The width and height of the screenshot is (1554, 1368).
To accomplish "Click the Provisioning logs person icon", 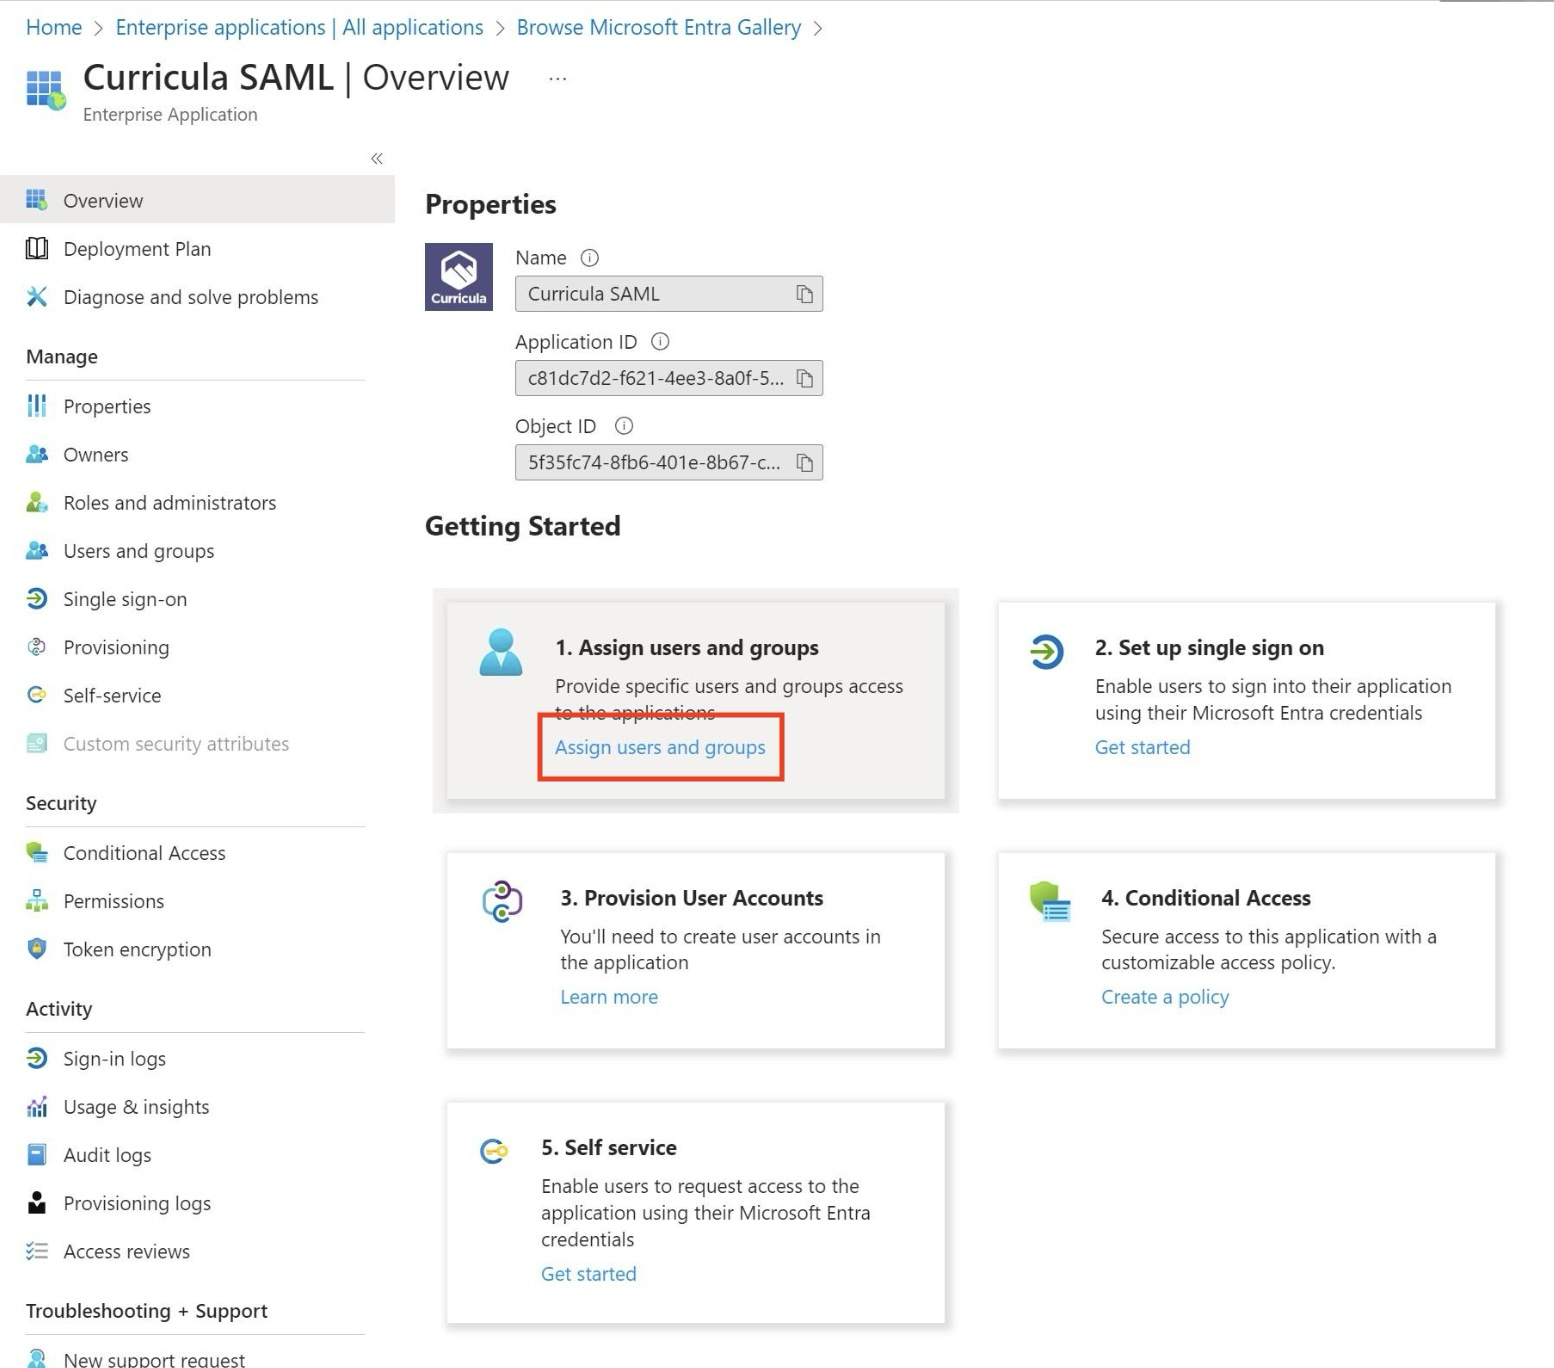I will coord(37,1203).
